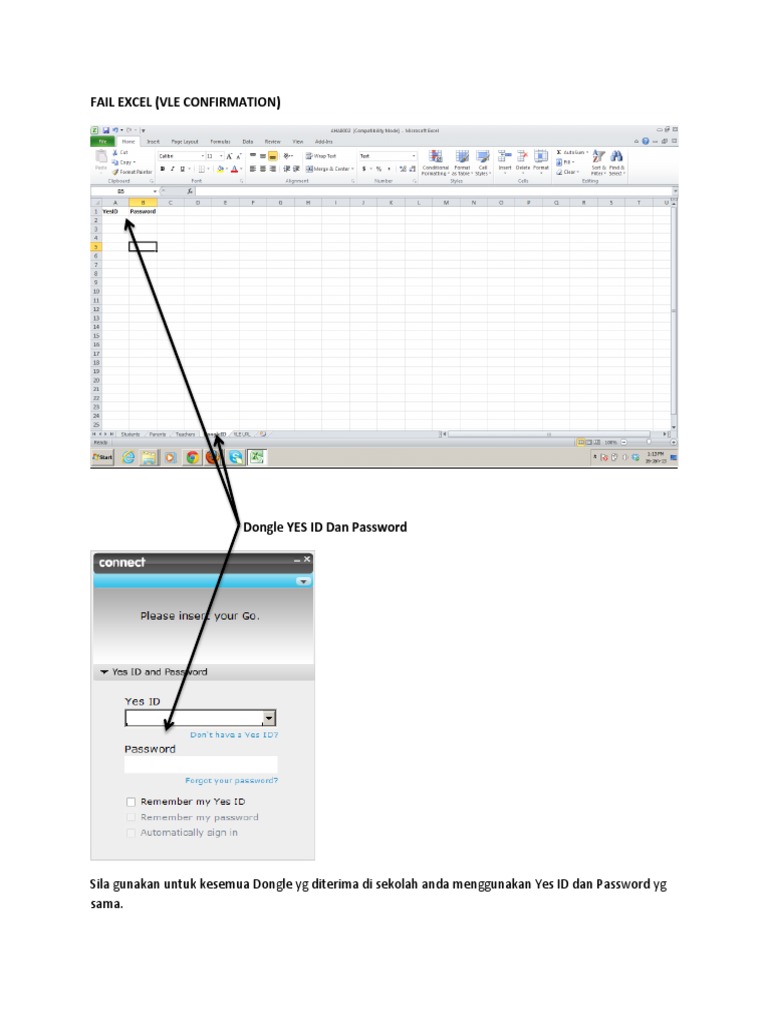
Task: Click the Find & Select binoculars
Action: click(x=616, y=157)
